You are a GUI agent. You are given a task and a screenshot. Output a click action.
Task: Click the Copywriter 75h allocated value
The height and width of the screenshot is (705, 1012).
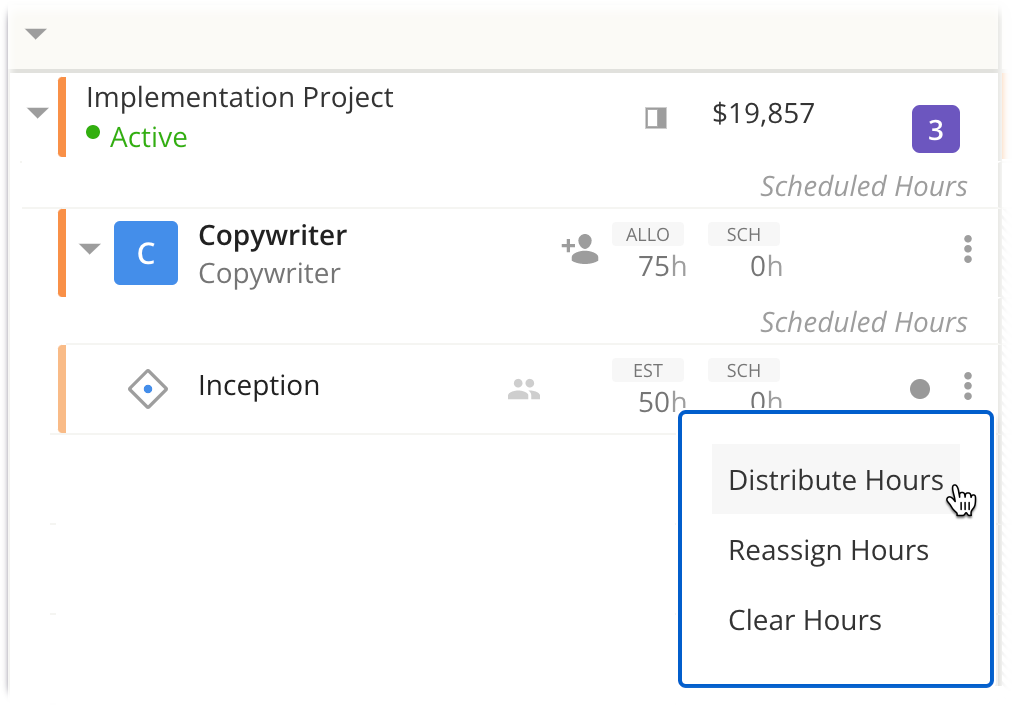tap(662, 267)
